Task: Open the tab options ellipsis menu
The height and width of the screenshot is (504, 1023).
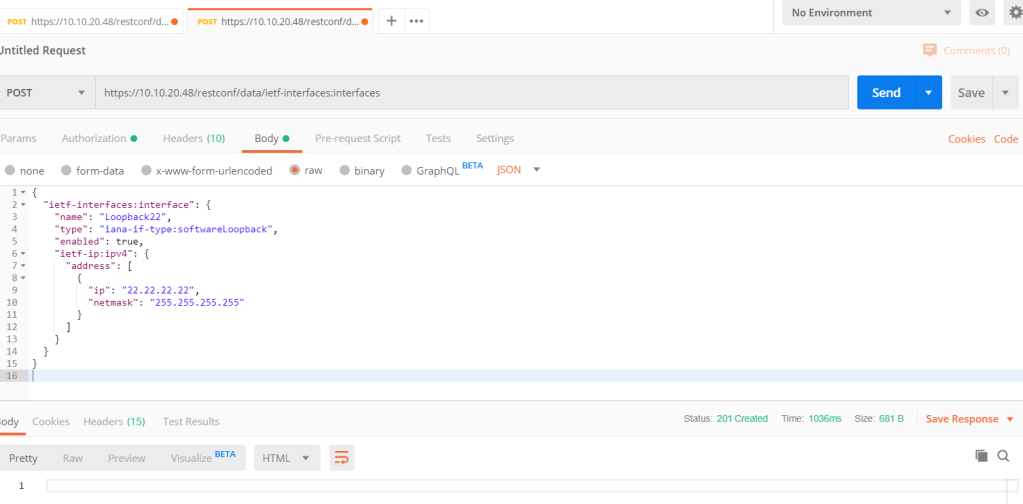Action: (415, 20)
